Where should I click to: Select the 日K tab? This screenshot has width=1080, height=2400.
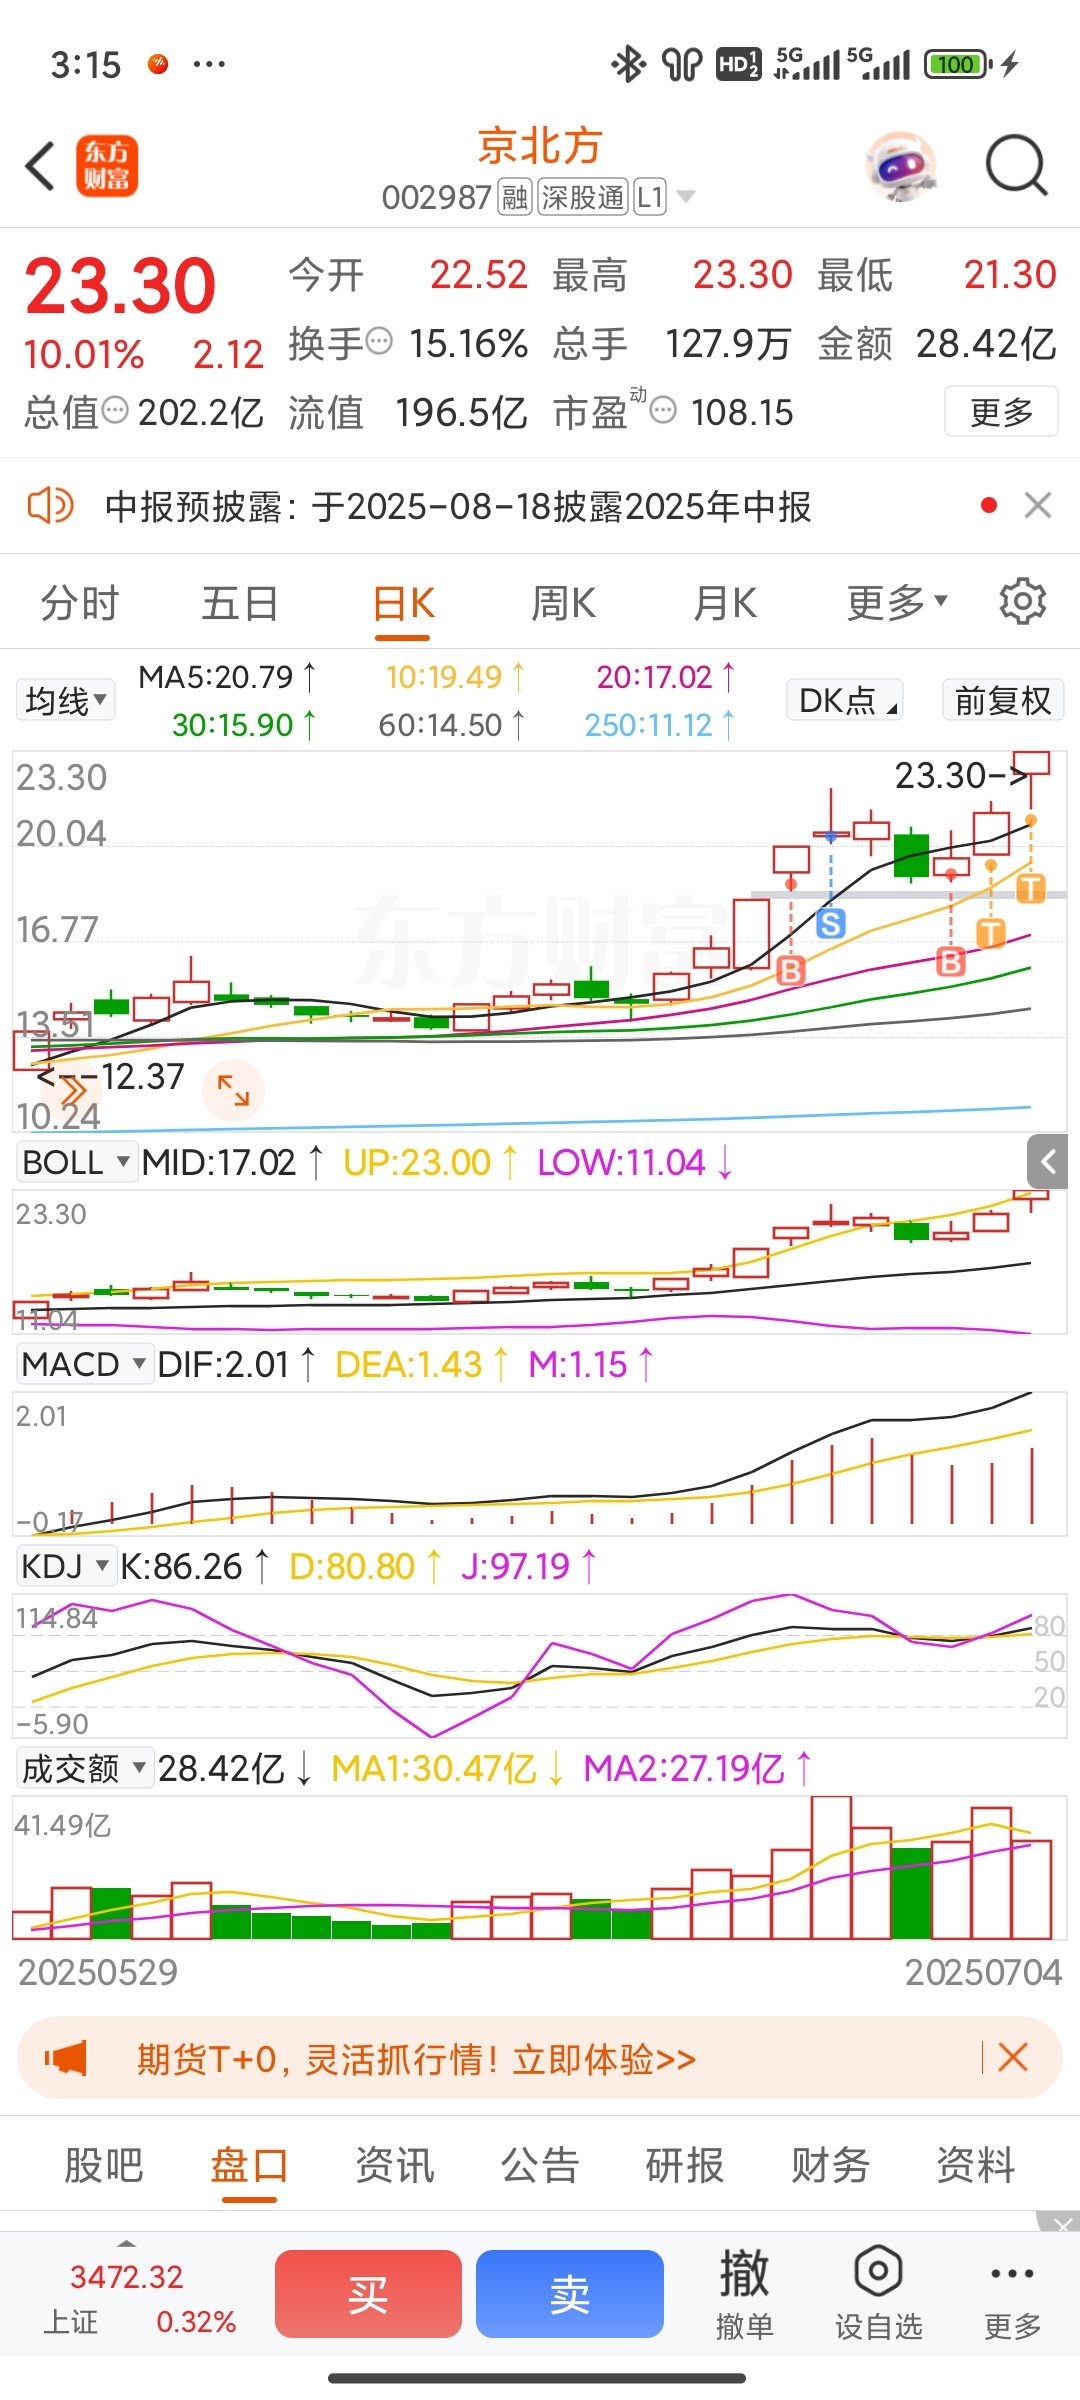pos(403,603)
